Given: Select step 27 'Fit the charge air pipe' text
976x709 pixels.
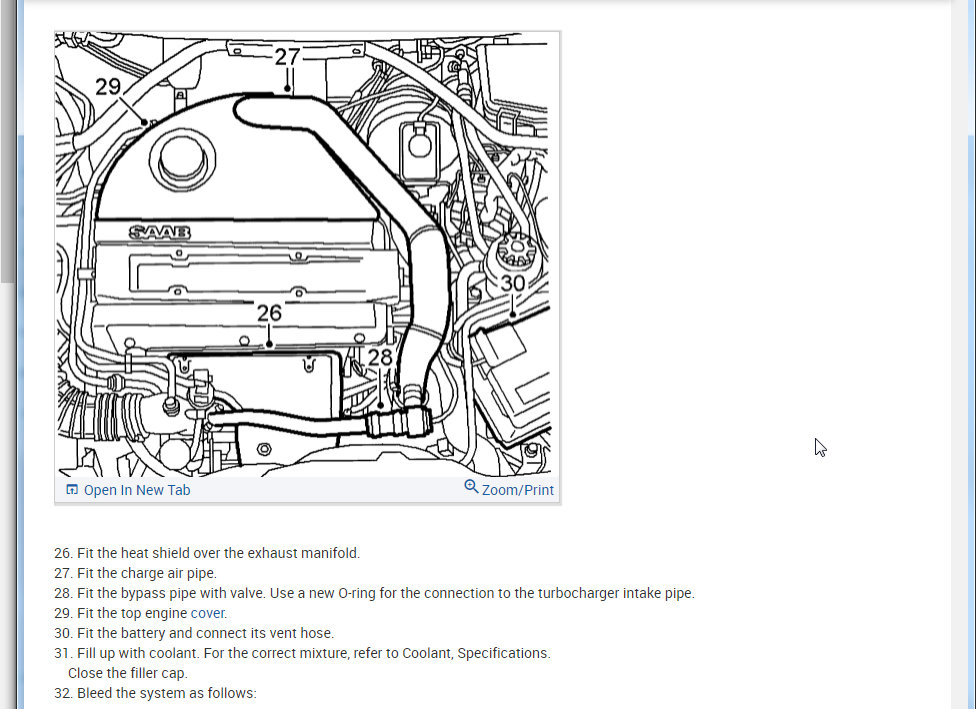Looking at the screenshot, I should [136, 573].
